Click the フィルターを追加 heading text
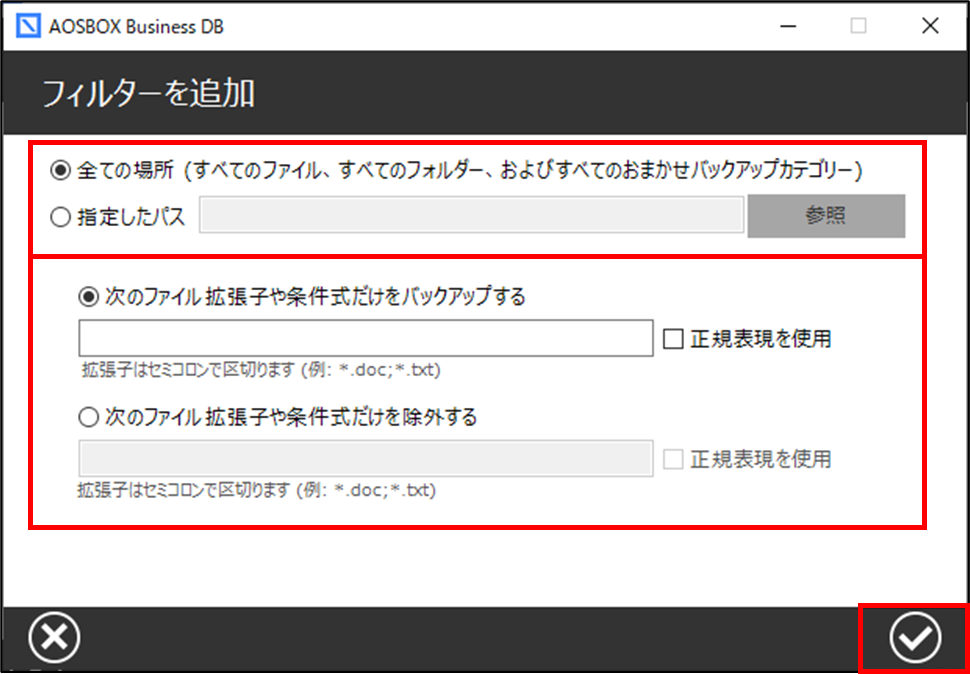 click(148, 95)
